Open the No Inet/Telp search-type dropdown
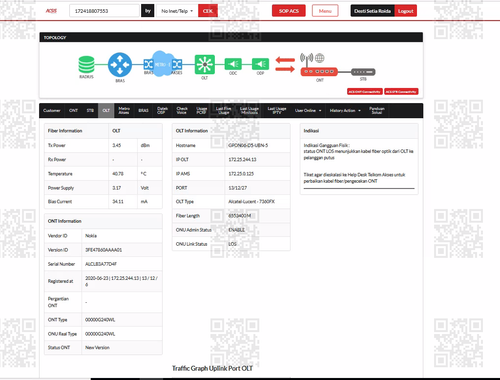Screen dimensions: 500x380 coord(177,11)
